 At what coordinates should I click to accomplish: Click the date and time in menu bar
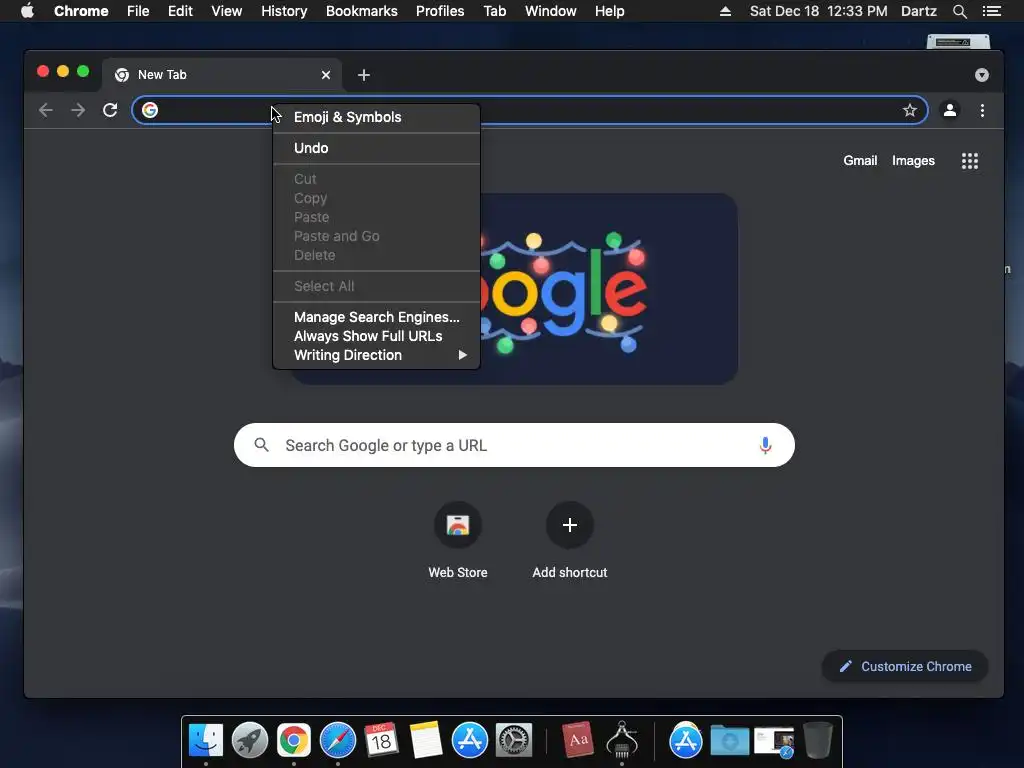[x=818, y=11]
